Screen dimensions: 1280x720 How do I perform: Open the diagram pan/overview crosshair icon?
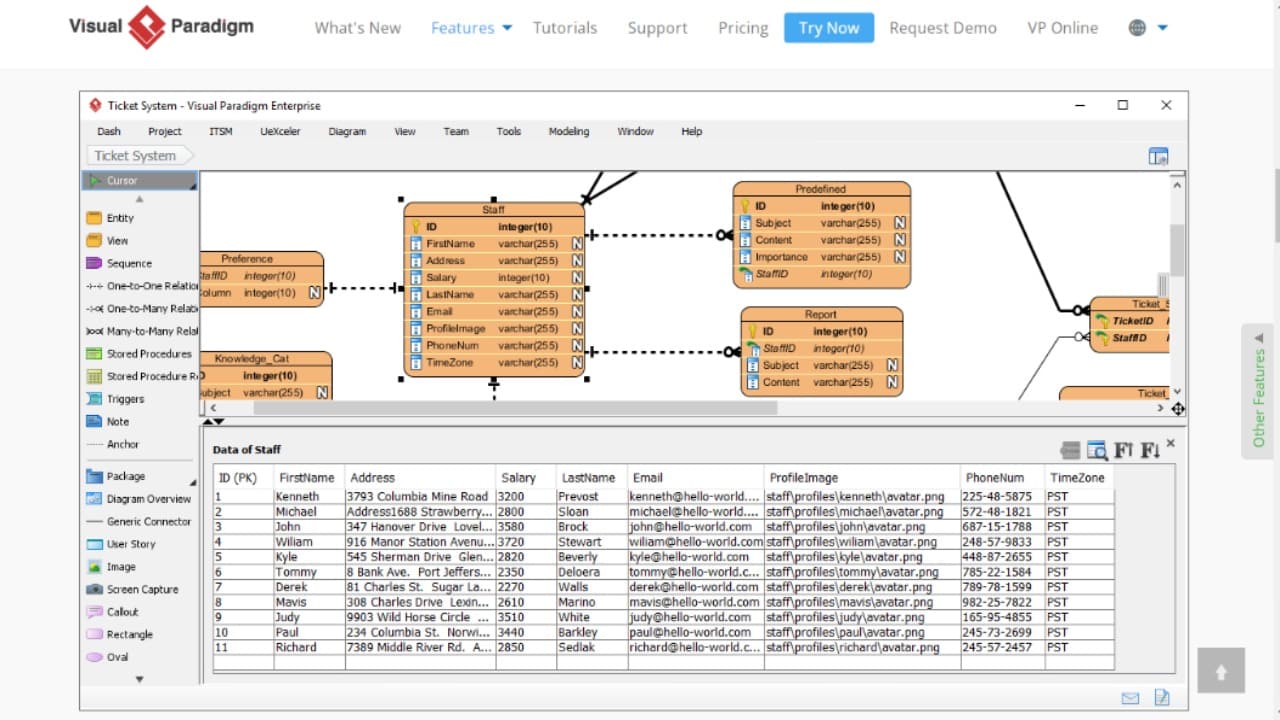coord(1178,409)
